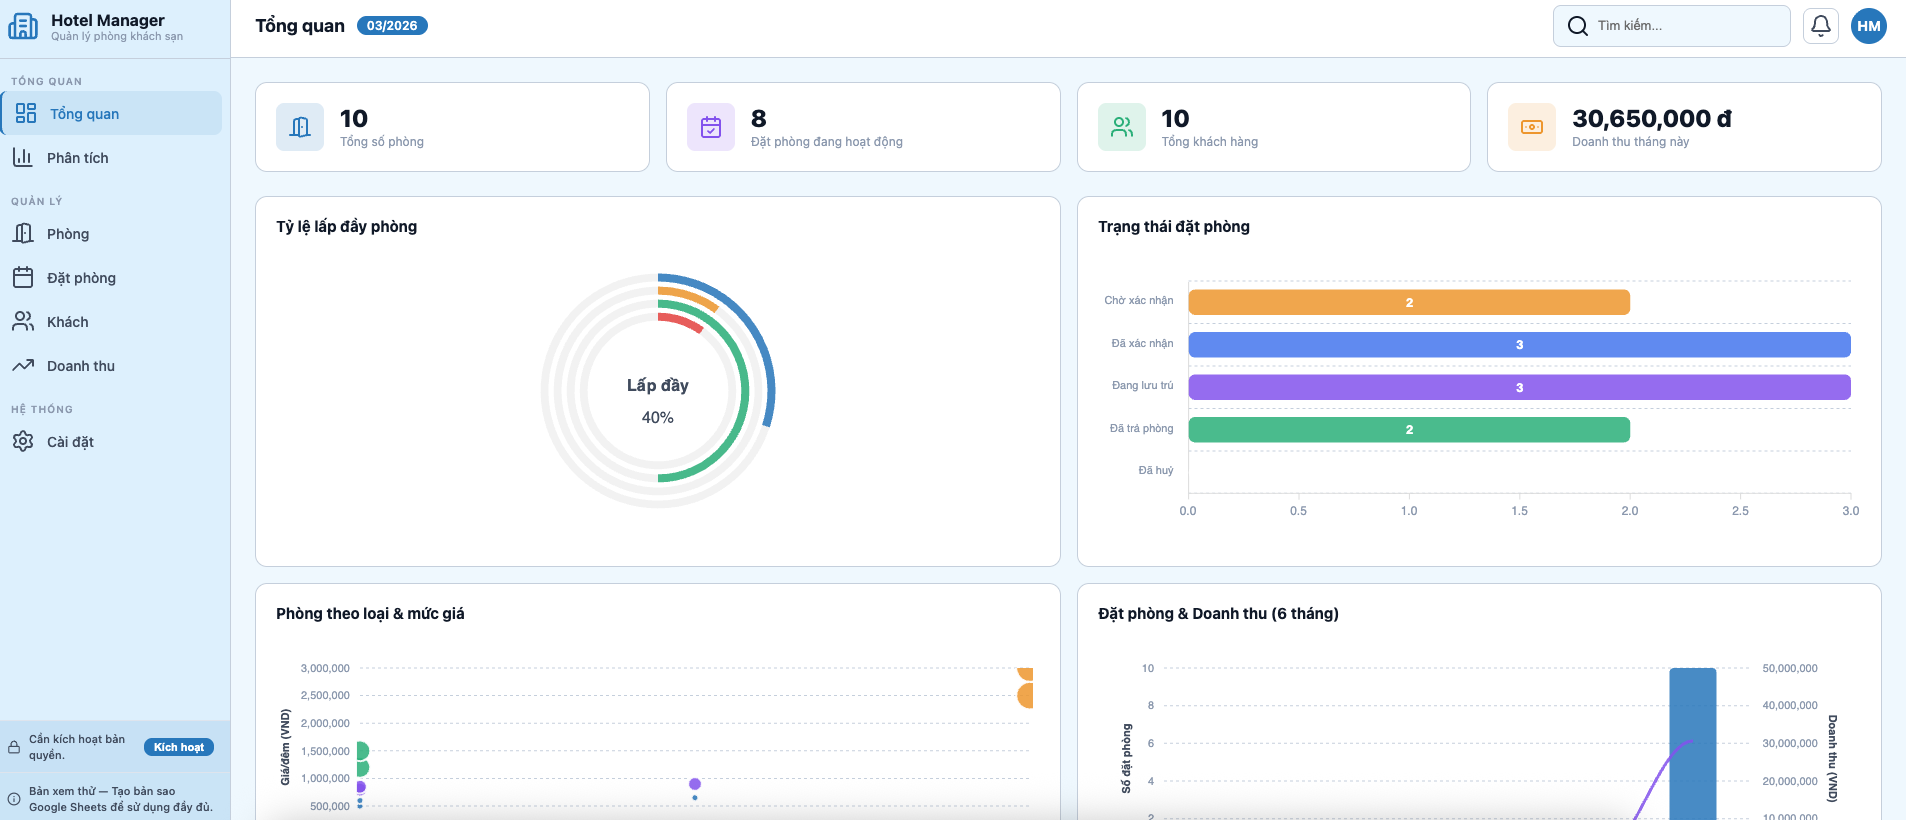Click the total customers people icon
Screen dimensions: 1906x820
1122,127
